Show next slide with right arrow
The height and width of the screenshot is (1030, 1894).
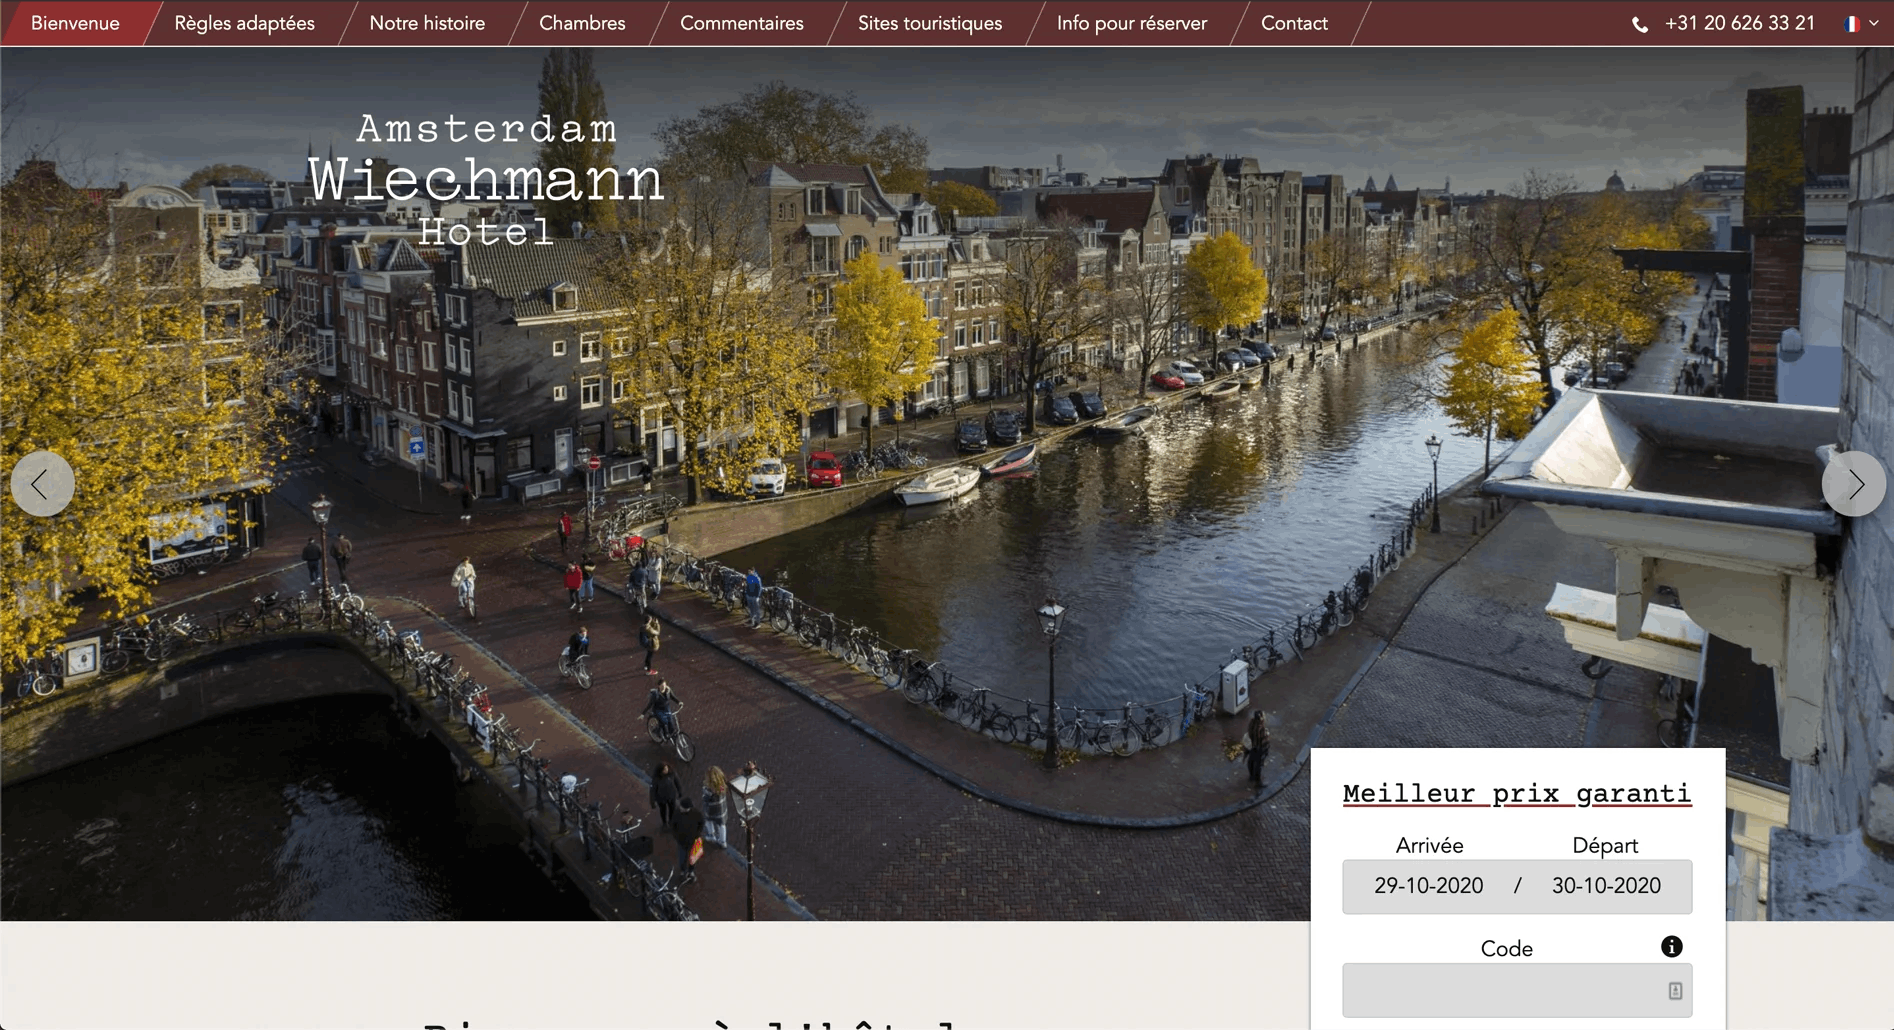[1854, 484]
